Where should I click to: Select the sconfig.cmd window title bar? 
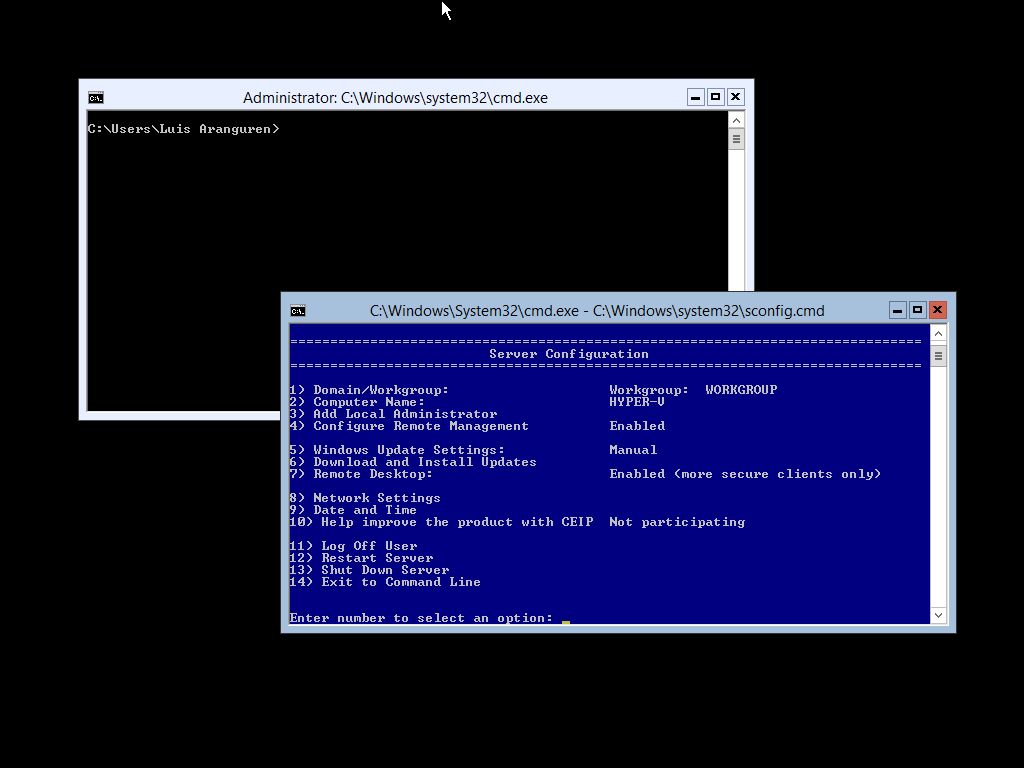[597, 311]
